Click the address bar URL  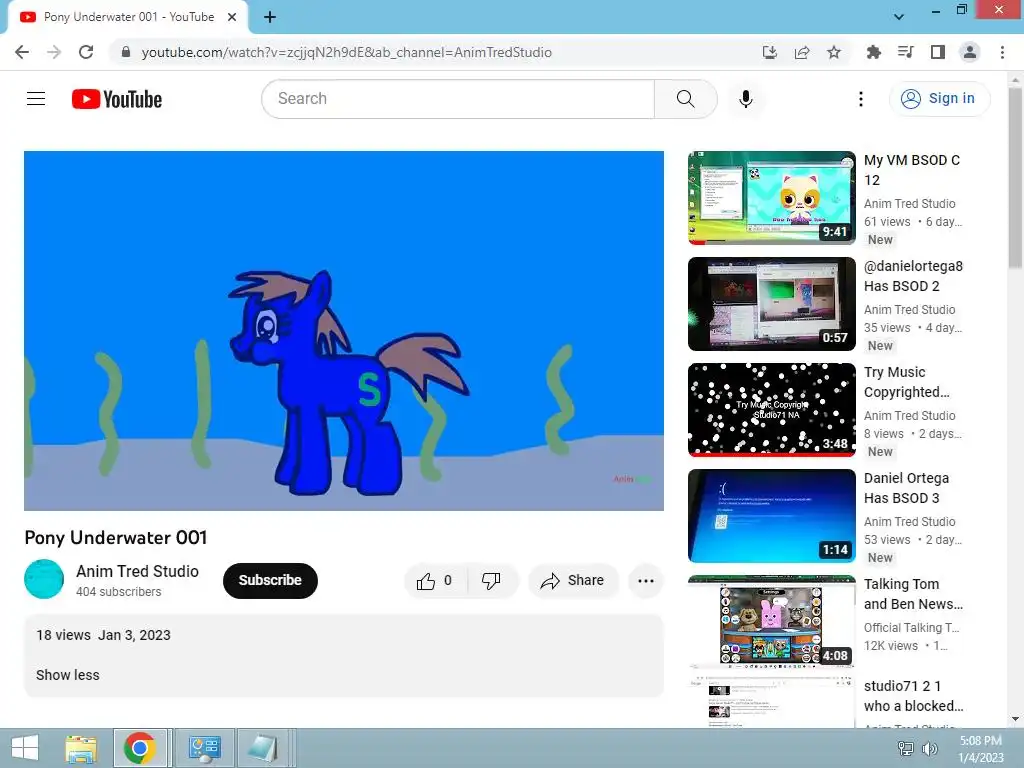tap(346, 52)
